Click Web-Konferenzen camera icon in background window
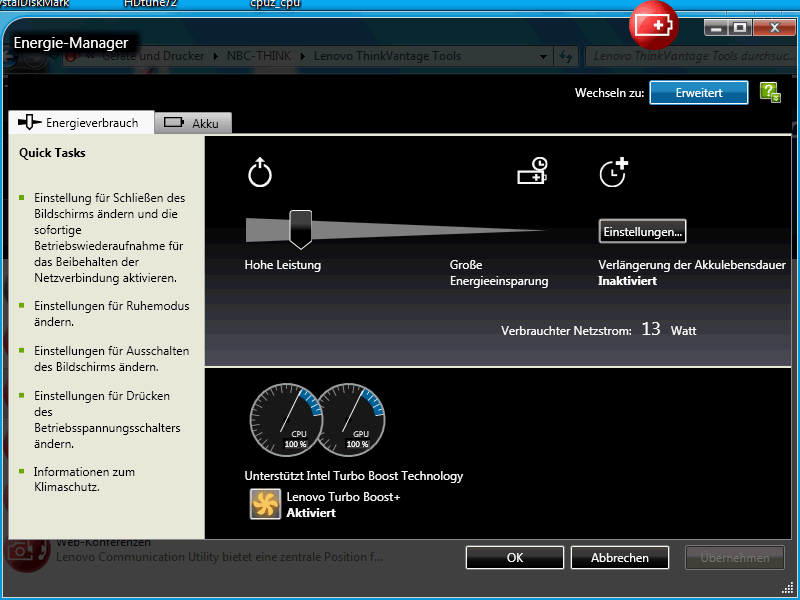Viewport: 800px width, 600px height. click(x=27, y=554)
